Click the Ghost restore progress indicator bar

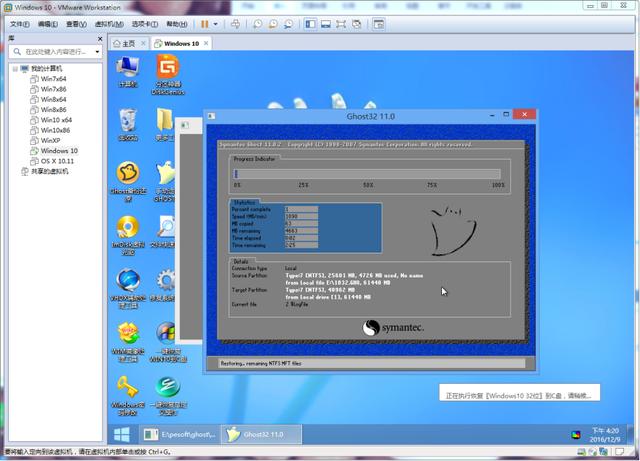pyautogui.click(x=367, y=174)
